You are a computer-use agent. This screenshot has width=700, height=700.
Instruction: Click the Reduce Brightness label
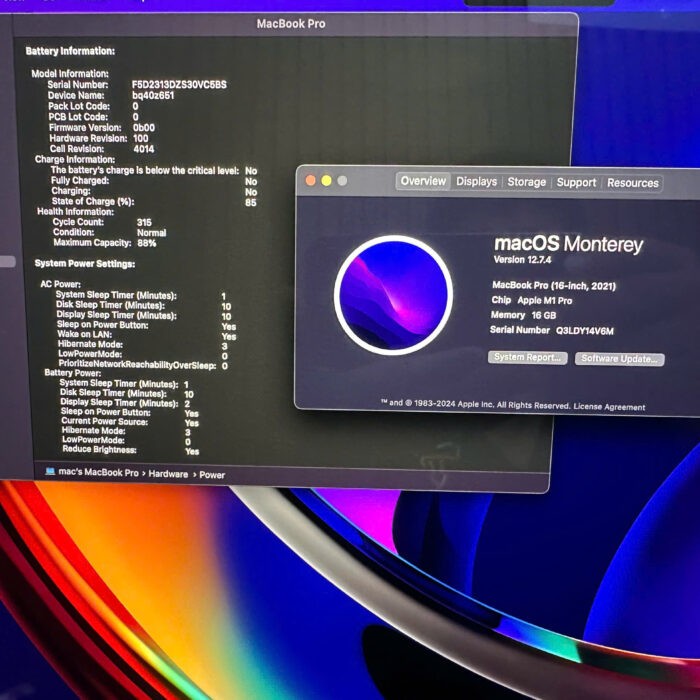coord(99,449)
